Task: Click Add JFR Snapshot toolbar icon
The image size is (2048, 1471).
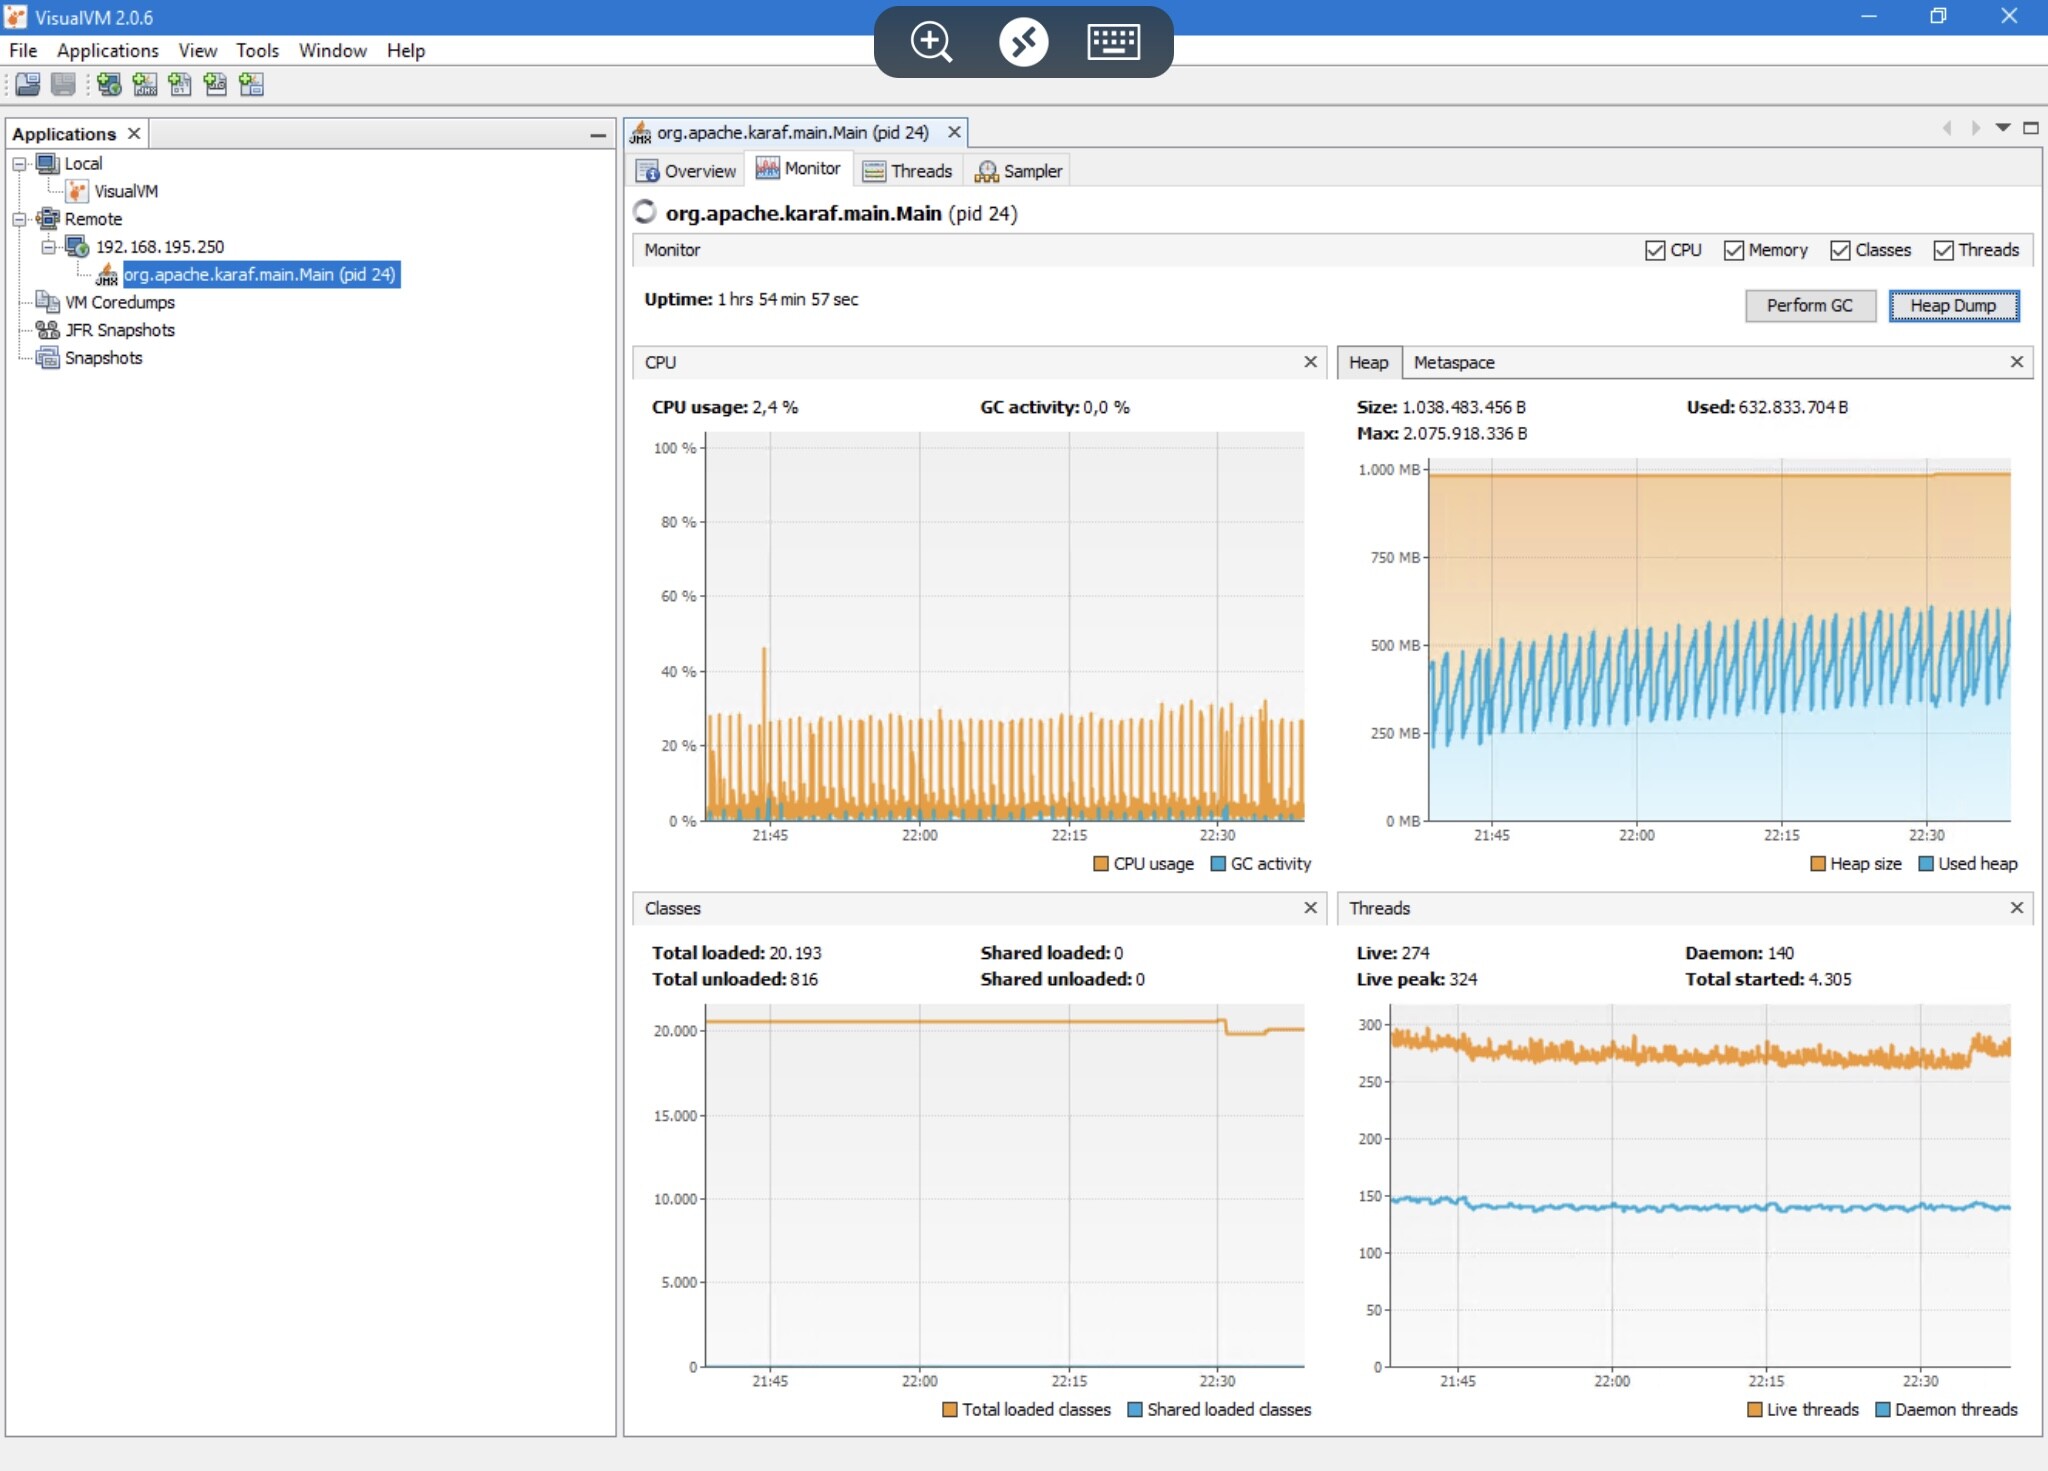Action: 215,85
